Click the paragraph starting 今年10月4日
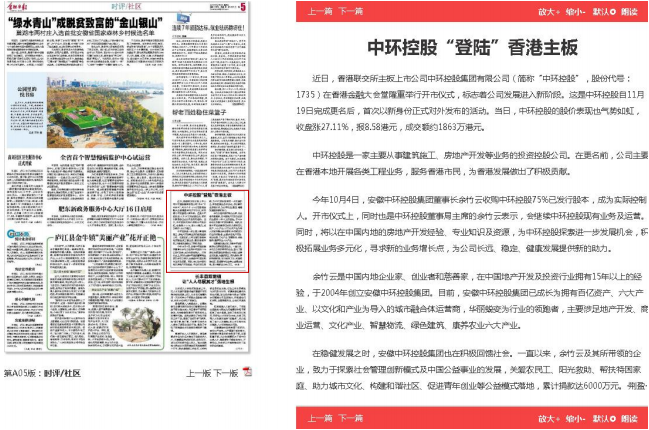Screen dimensions: 649x430 [x=471, y=224]
